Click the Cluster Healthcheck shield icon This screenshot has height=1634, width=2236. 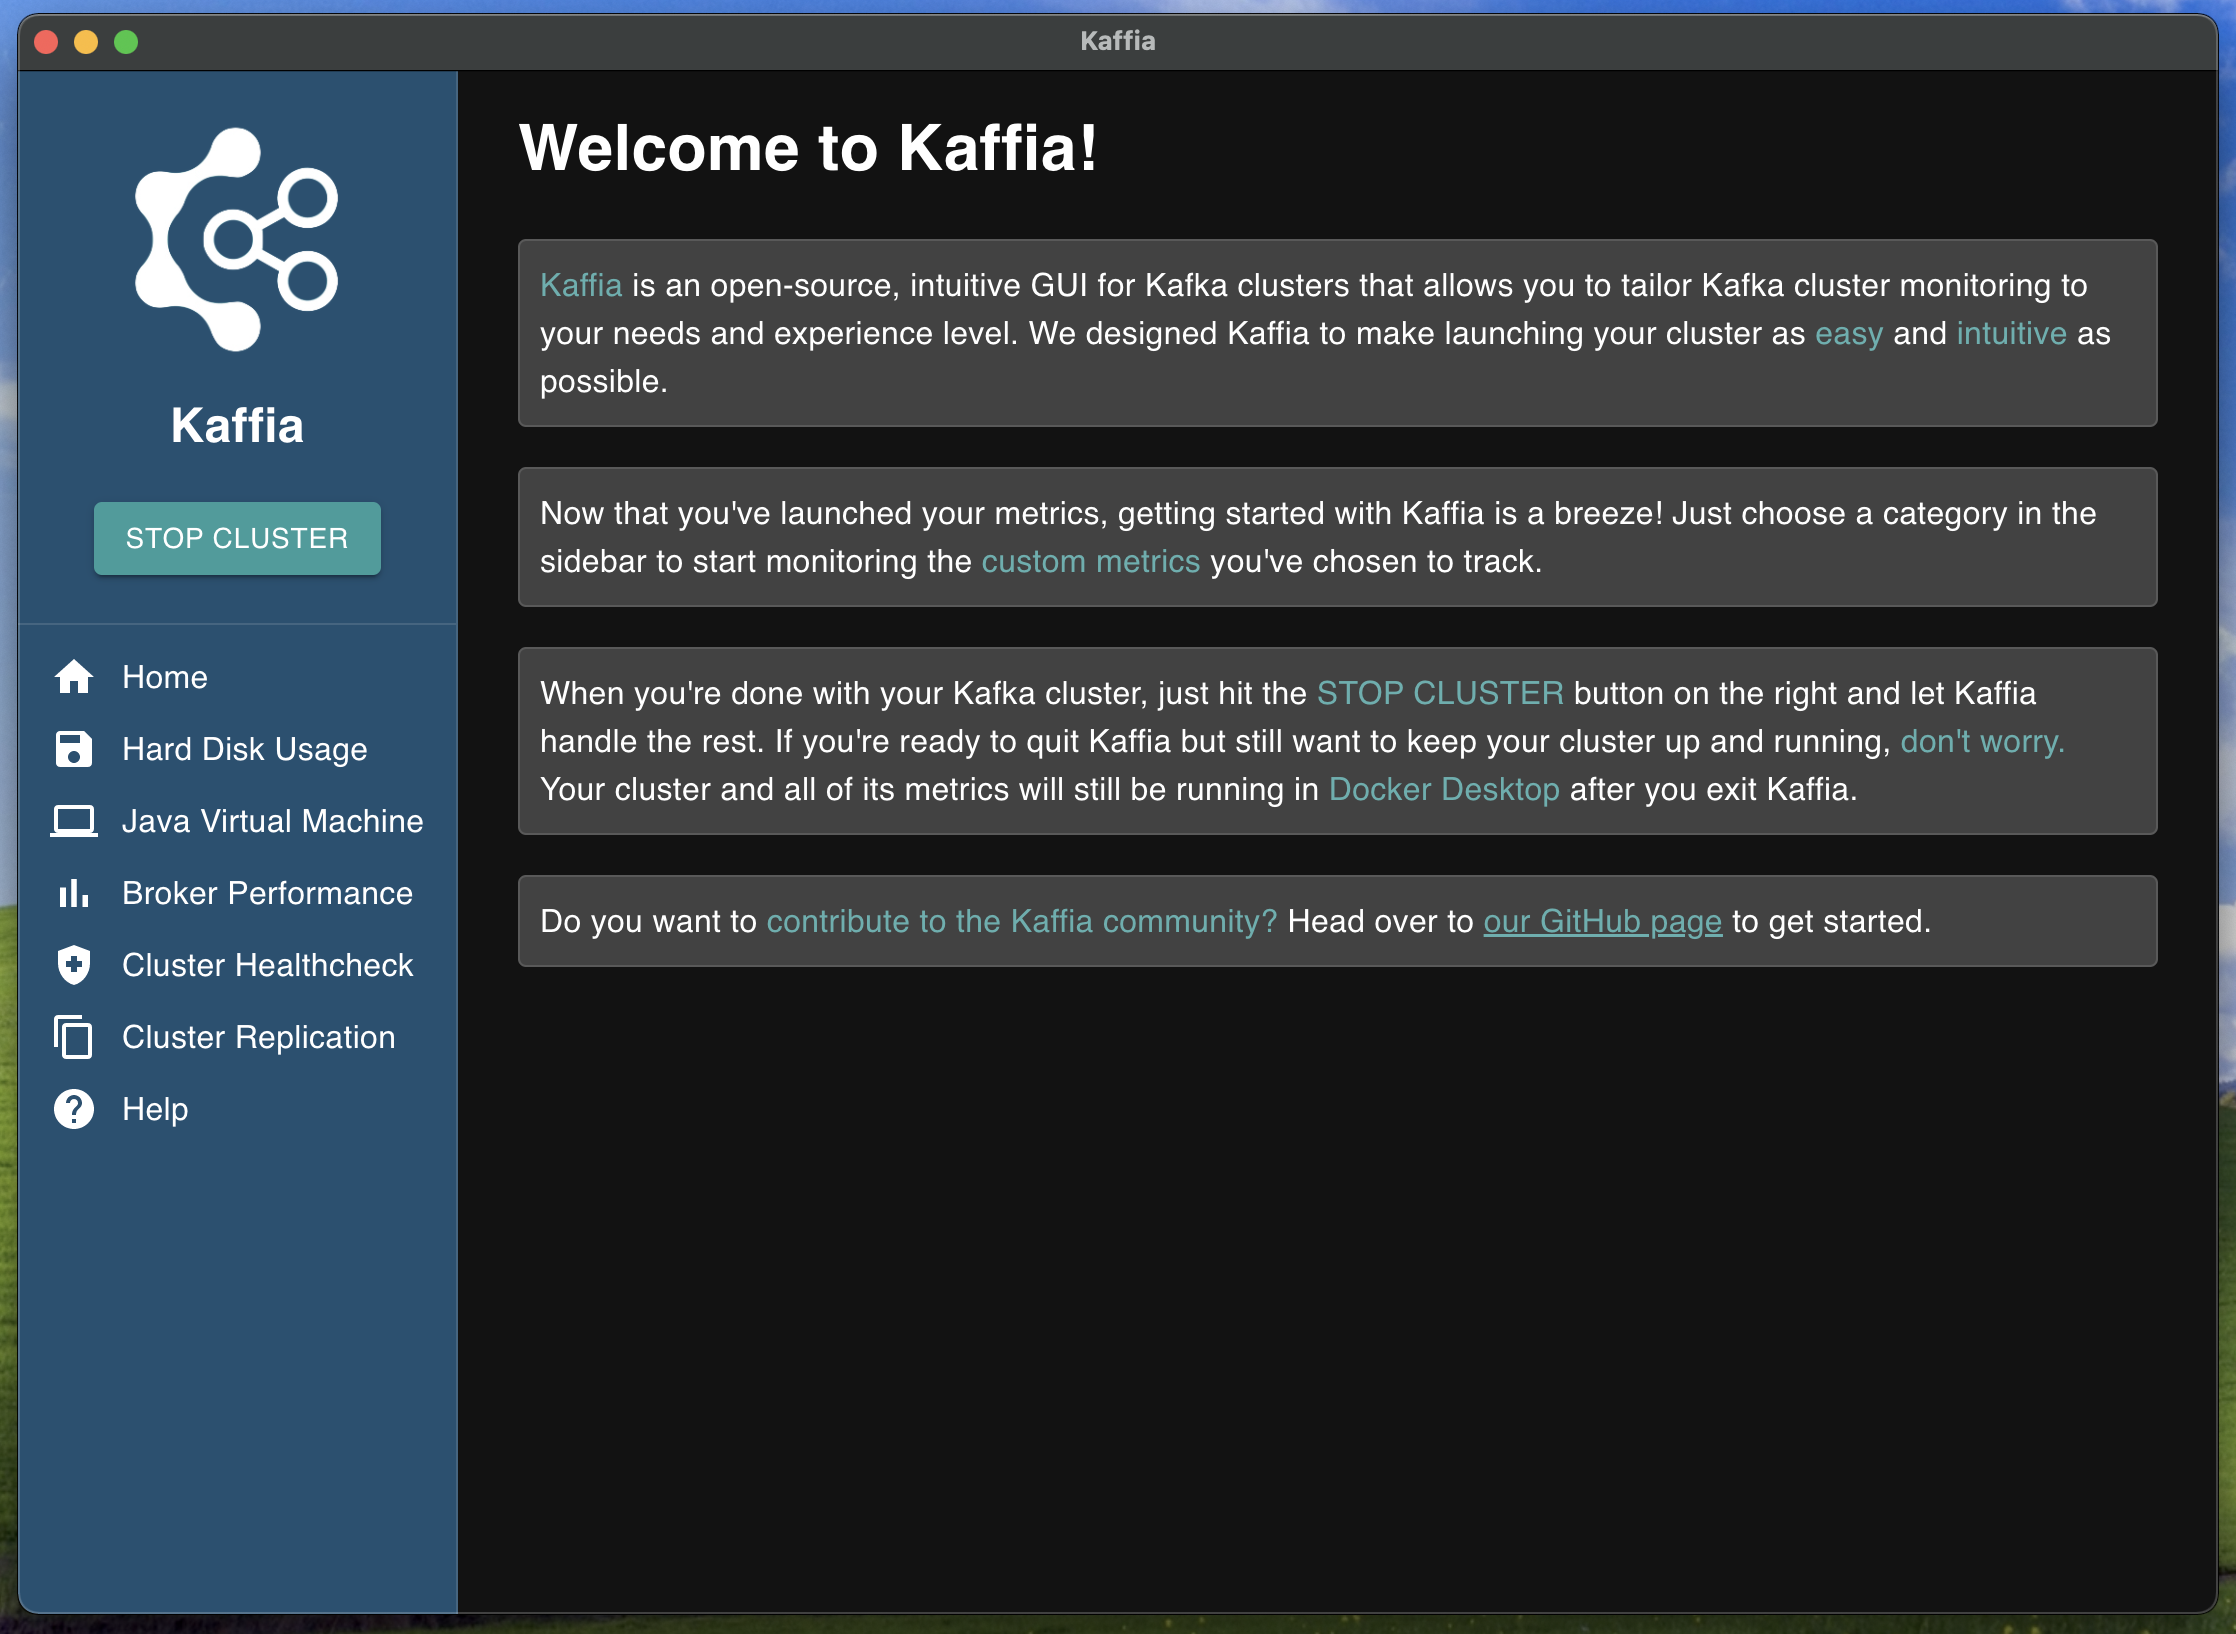[x=73, y=965]
